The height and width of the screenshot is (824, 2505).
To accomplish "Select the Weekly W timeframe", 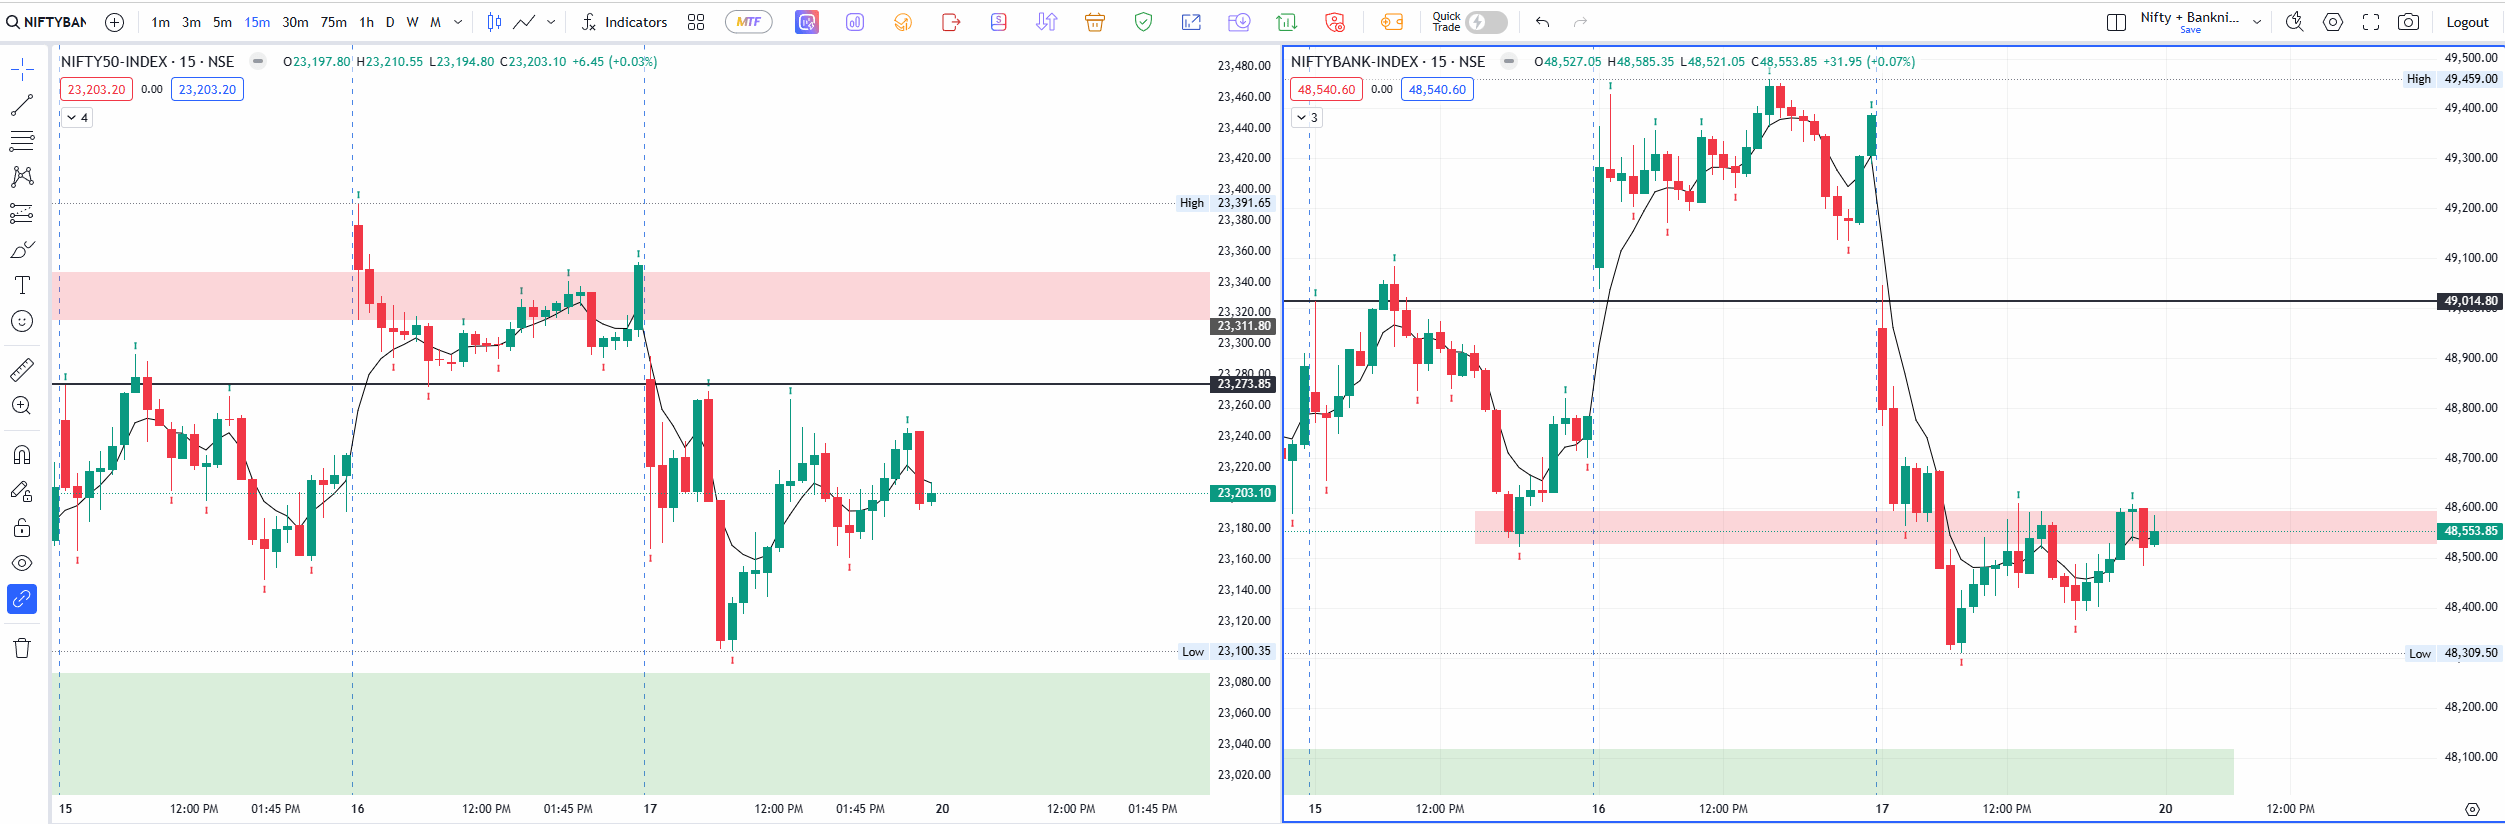I will 412,22.
